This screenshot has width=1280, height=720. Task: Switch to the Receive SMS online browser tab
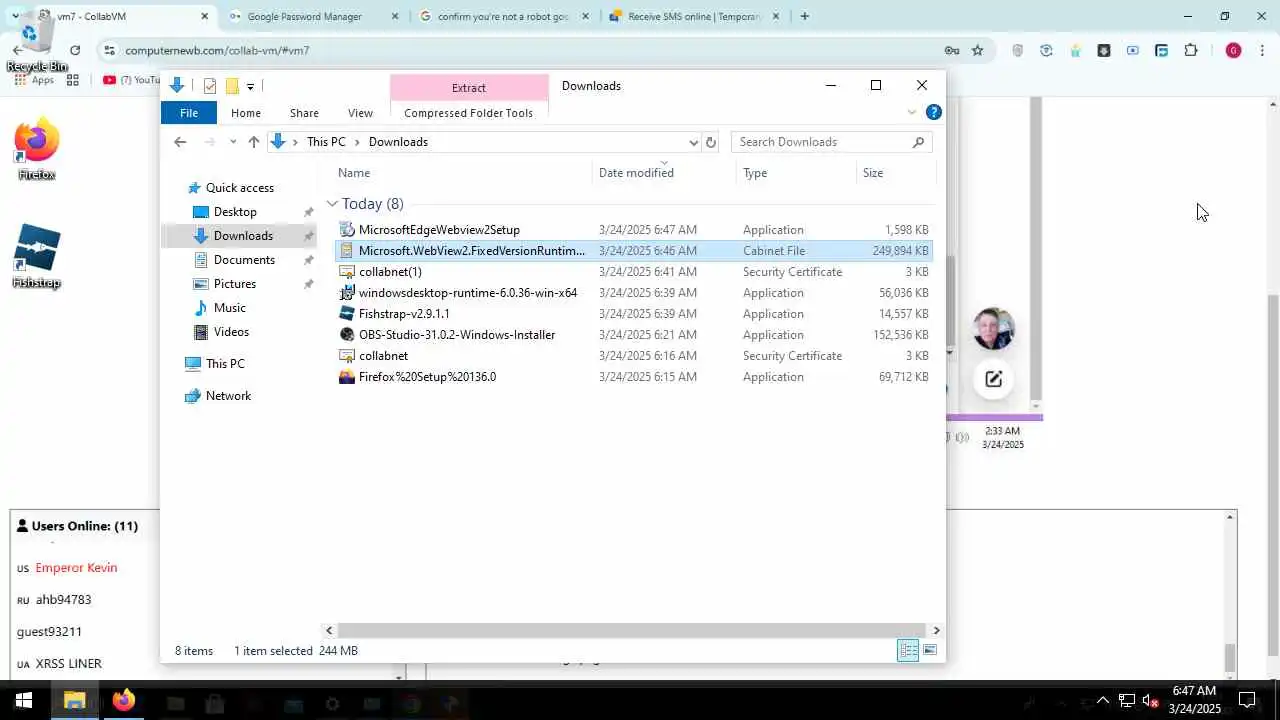pos(695,16)
